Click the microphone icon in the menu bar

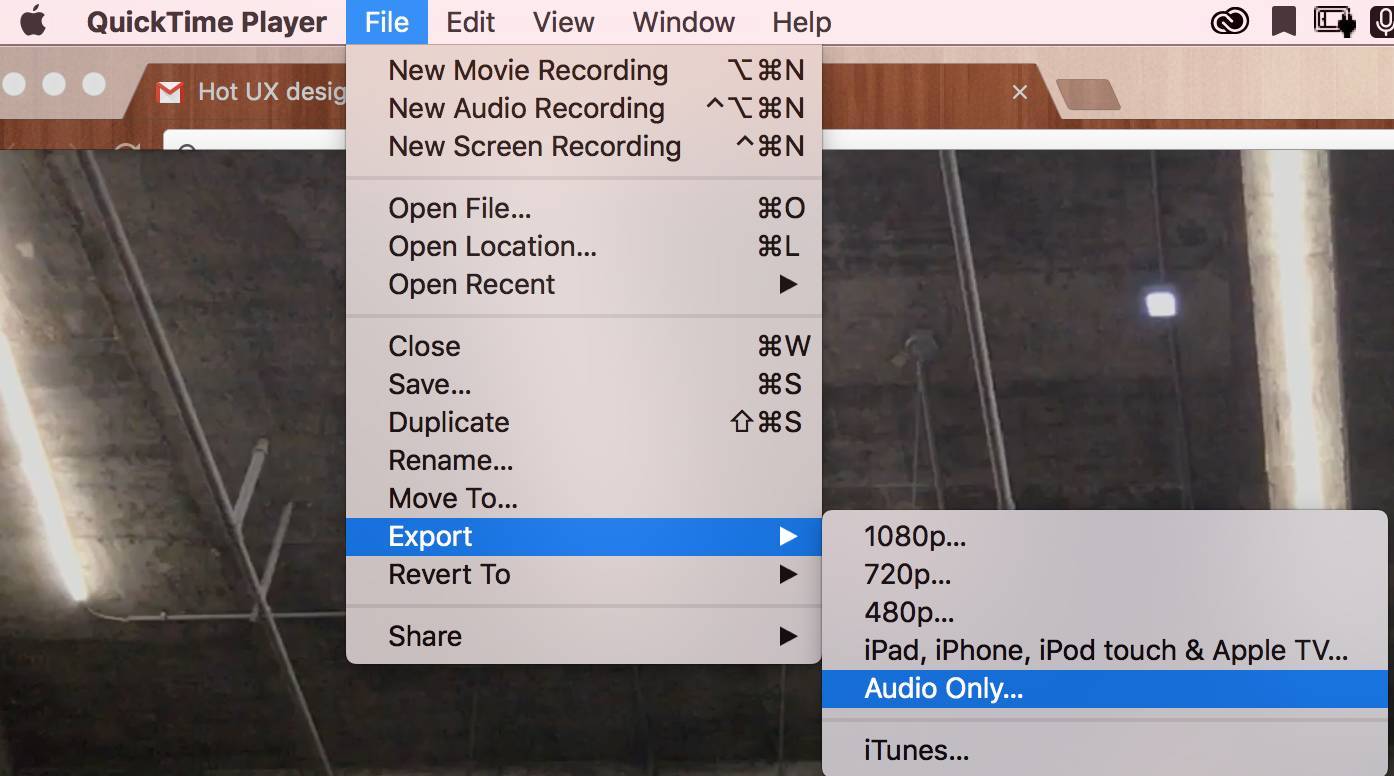pos(1383,21)
